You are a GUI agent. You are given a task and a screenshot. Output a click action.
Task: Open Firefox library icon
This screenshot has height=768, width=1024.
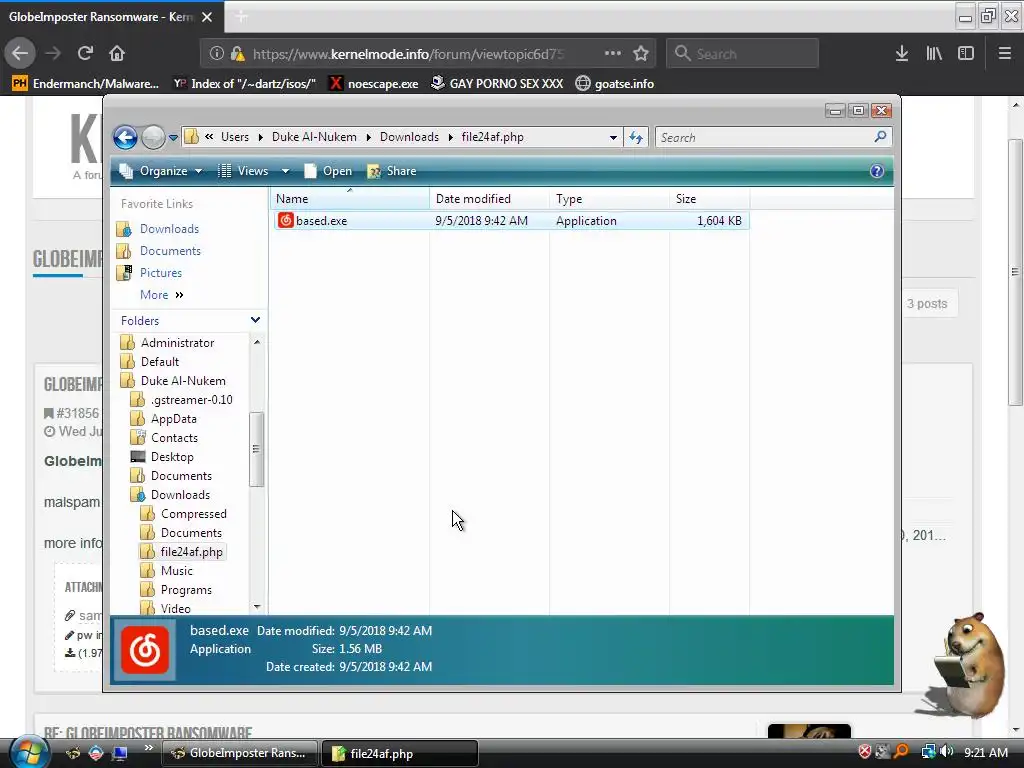tap(934, 54)
